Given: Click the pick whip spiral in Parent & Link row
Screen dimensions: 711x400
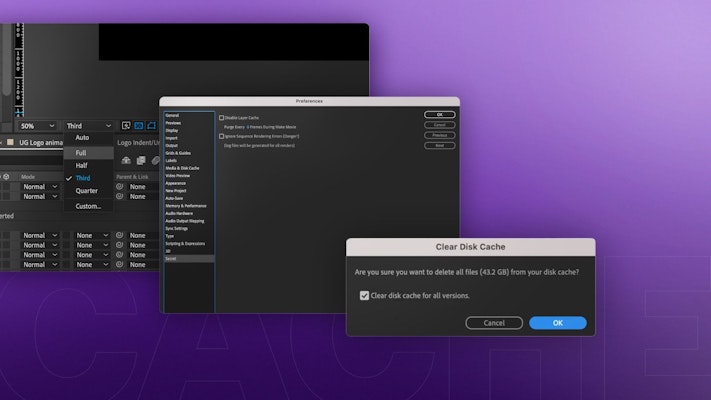Looking at the screenshot, I should click(119, 186).
